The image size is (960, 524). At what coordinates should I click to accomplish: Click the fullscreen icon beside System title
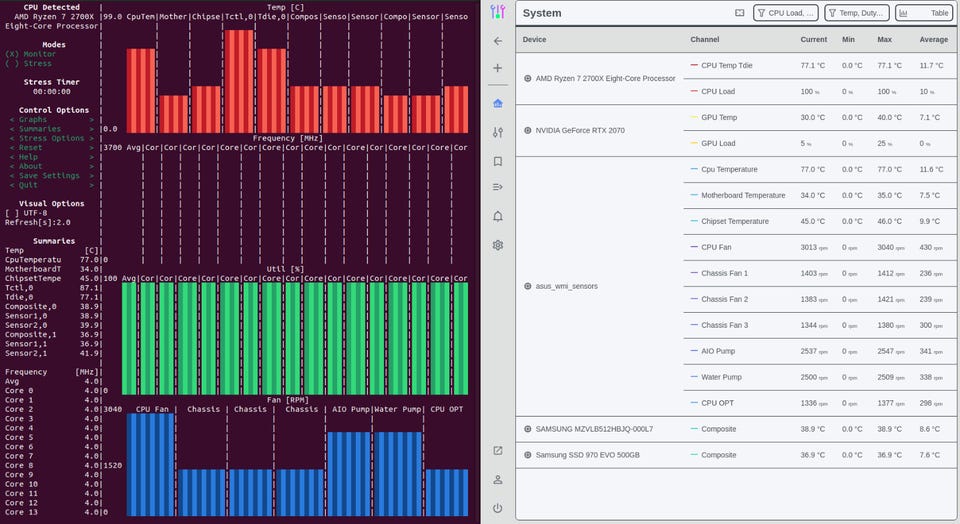[x=740, y=13]
